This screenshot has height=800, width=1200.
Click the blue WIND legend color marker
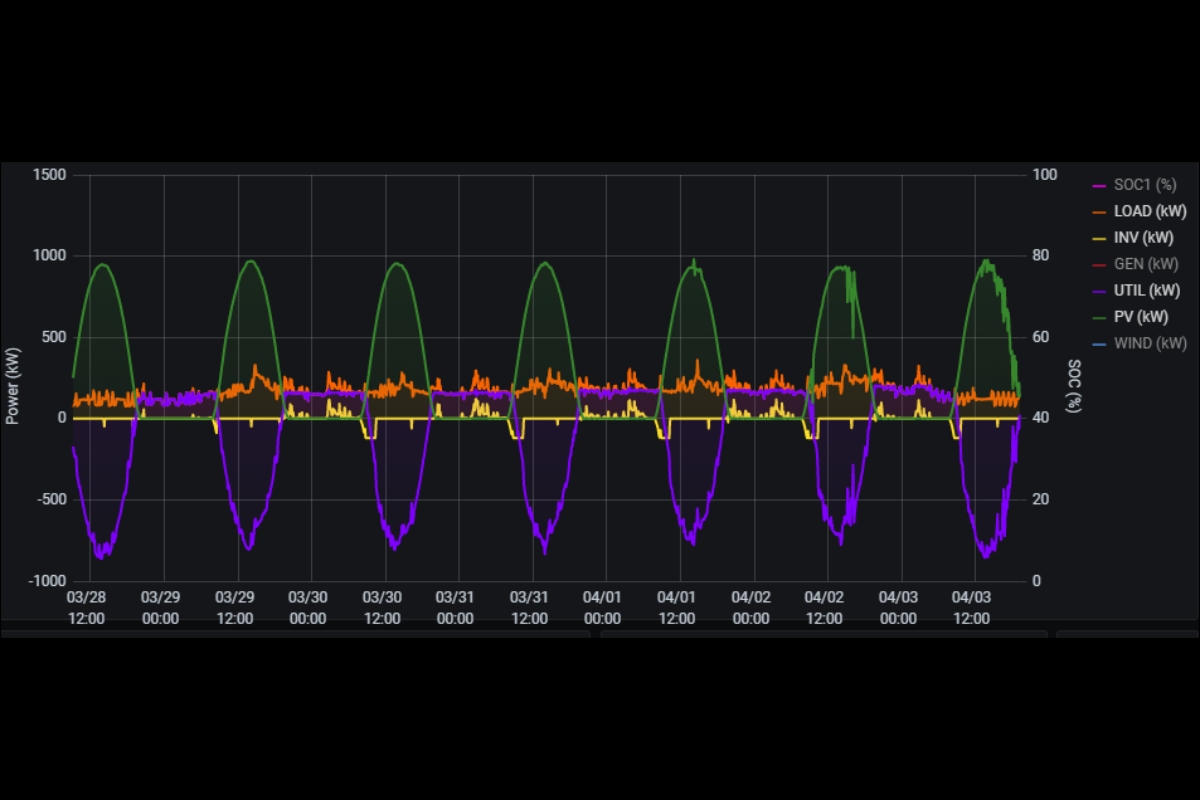coord(1100,344)
